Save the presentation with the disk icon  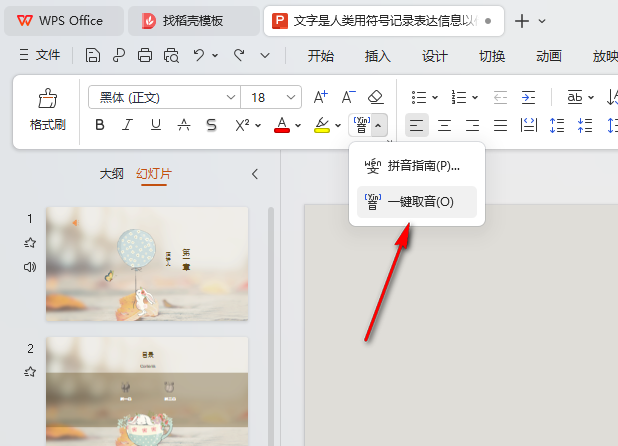pos(93,55)
